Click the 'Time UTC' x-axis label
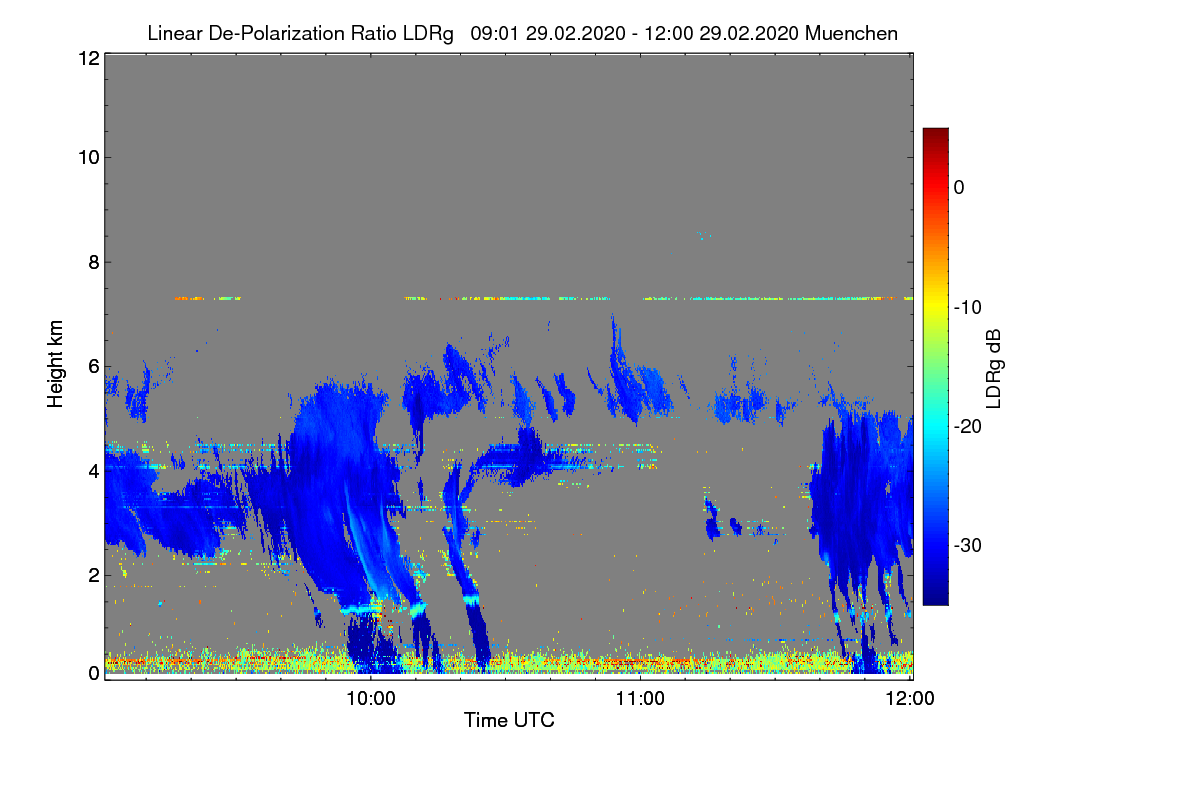Viewport: 1200px width, 800px height. click(509, 720)
